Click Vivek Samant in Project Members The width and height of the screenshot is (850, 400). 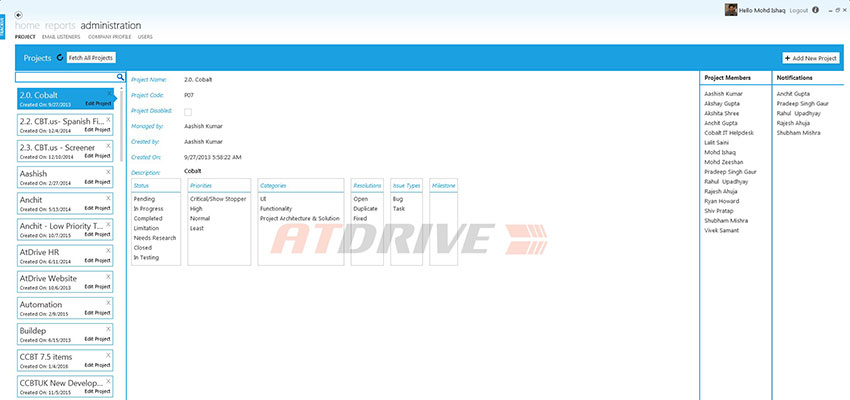pos(721,230)
